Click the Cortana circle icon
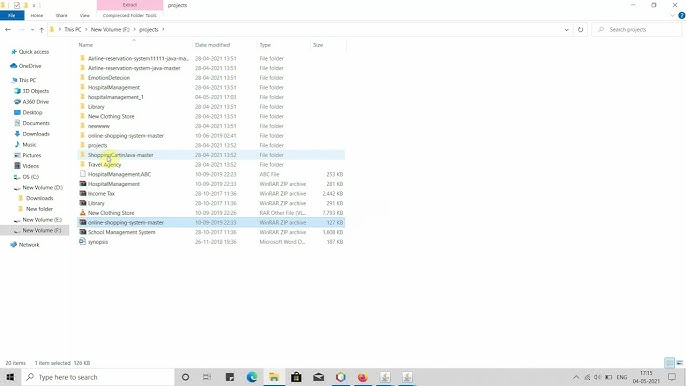The width and height of the screenshot is (686, 386). 185,377
